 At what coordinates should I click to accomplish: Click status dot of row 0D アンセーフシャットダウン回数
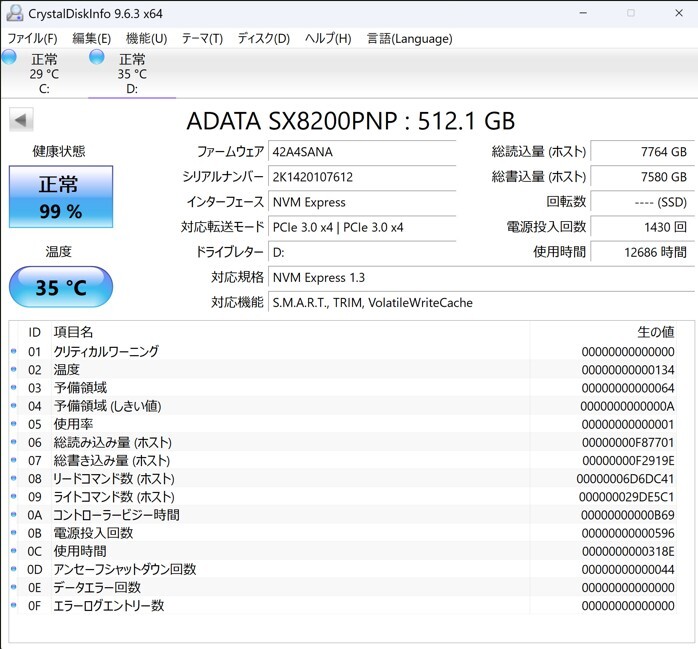[x=13, y=569]
